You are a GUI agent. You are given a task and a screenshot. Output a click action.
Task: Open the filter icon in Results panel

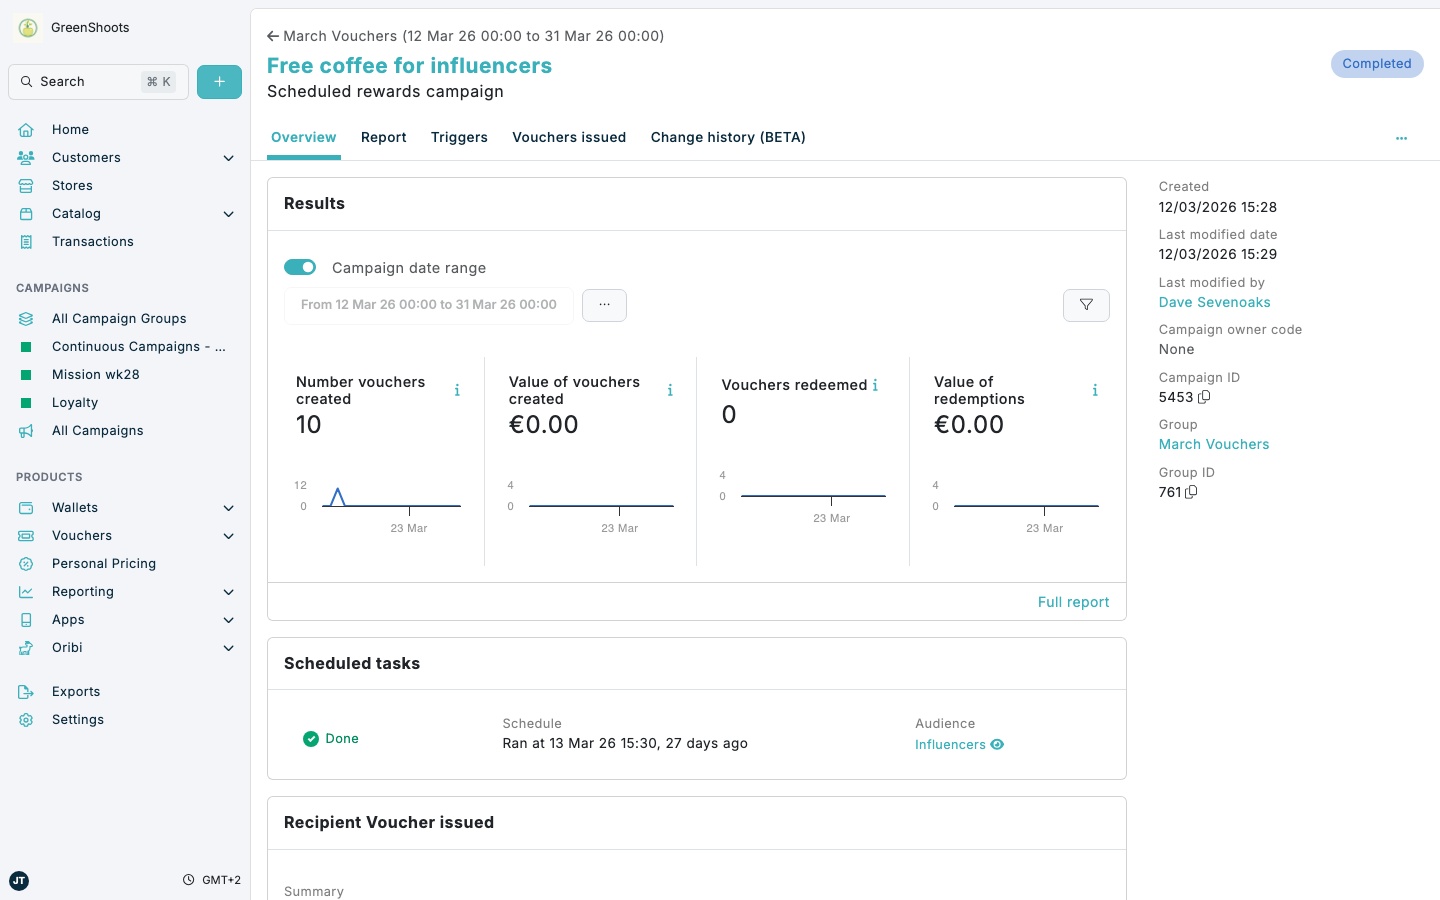coord(1086,305)
